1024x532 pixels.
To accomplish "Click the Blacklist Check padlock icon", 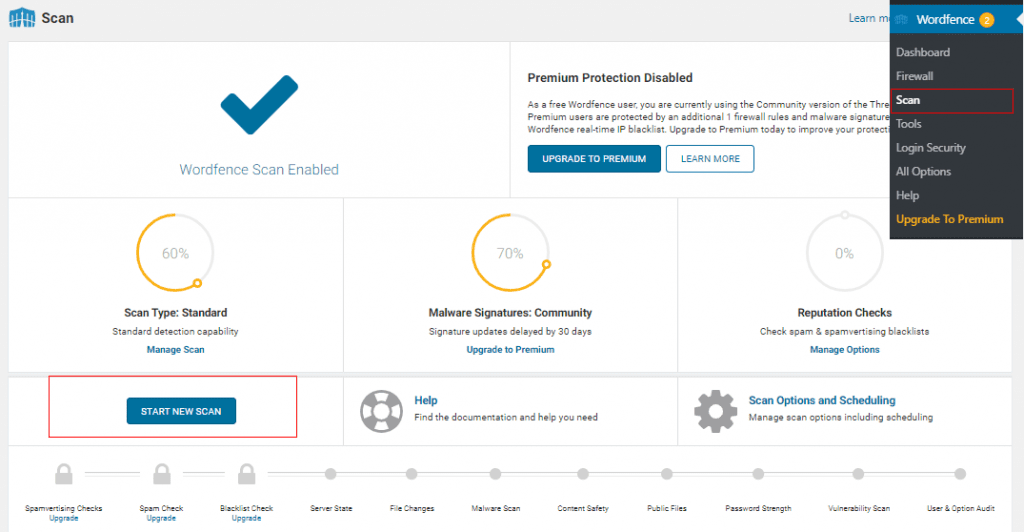I will [246, 474].
